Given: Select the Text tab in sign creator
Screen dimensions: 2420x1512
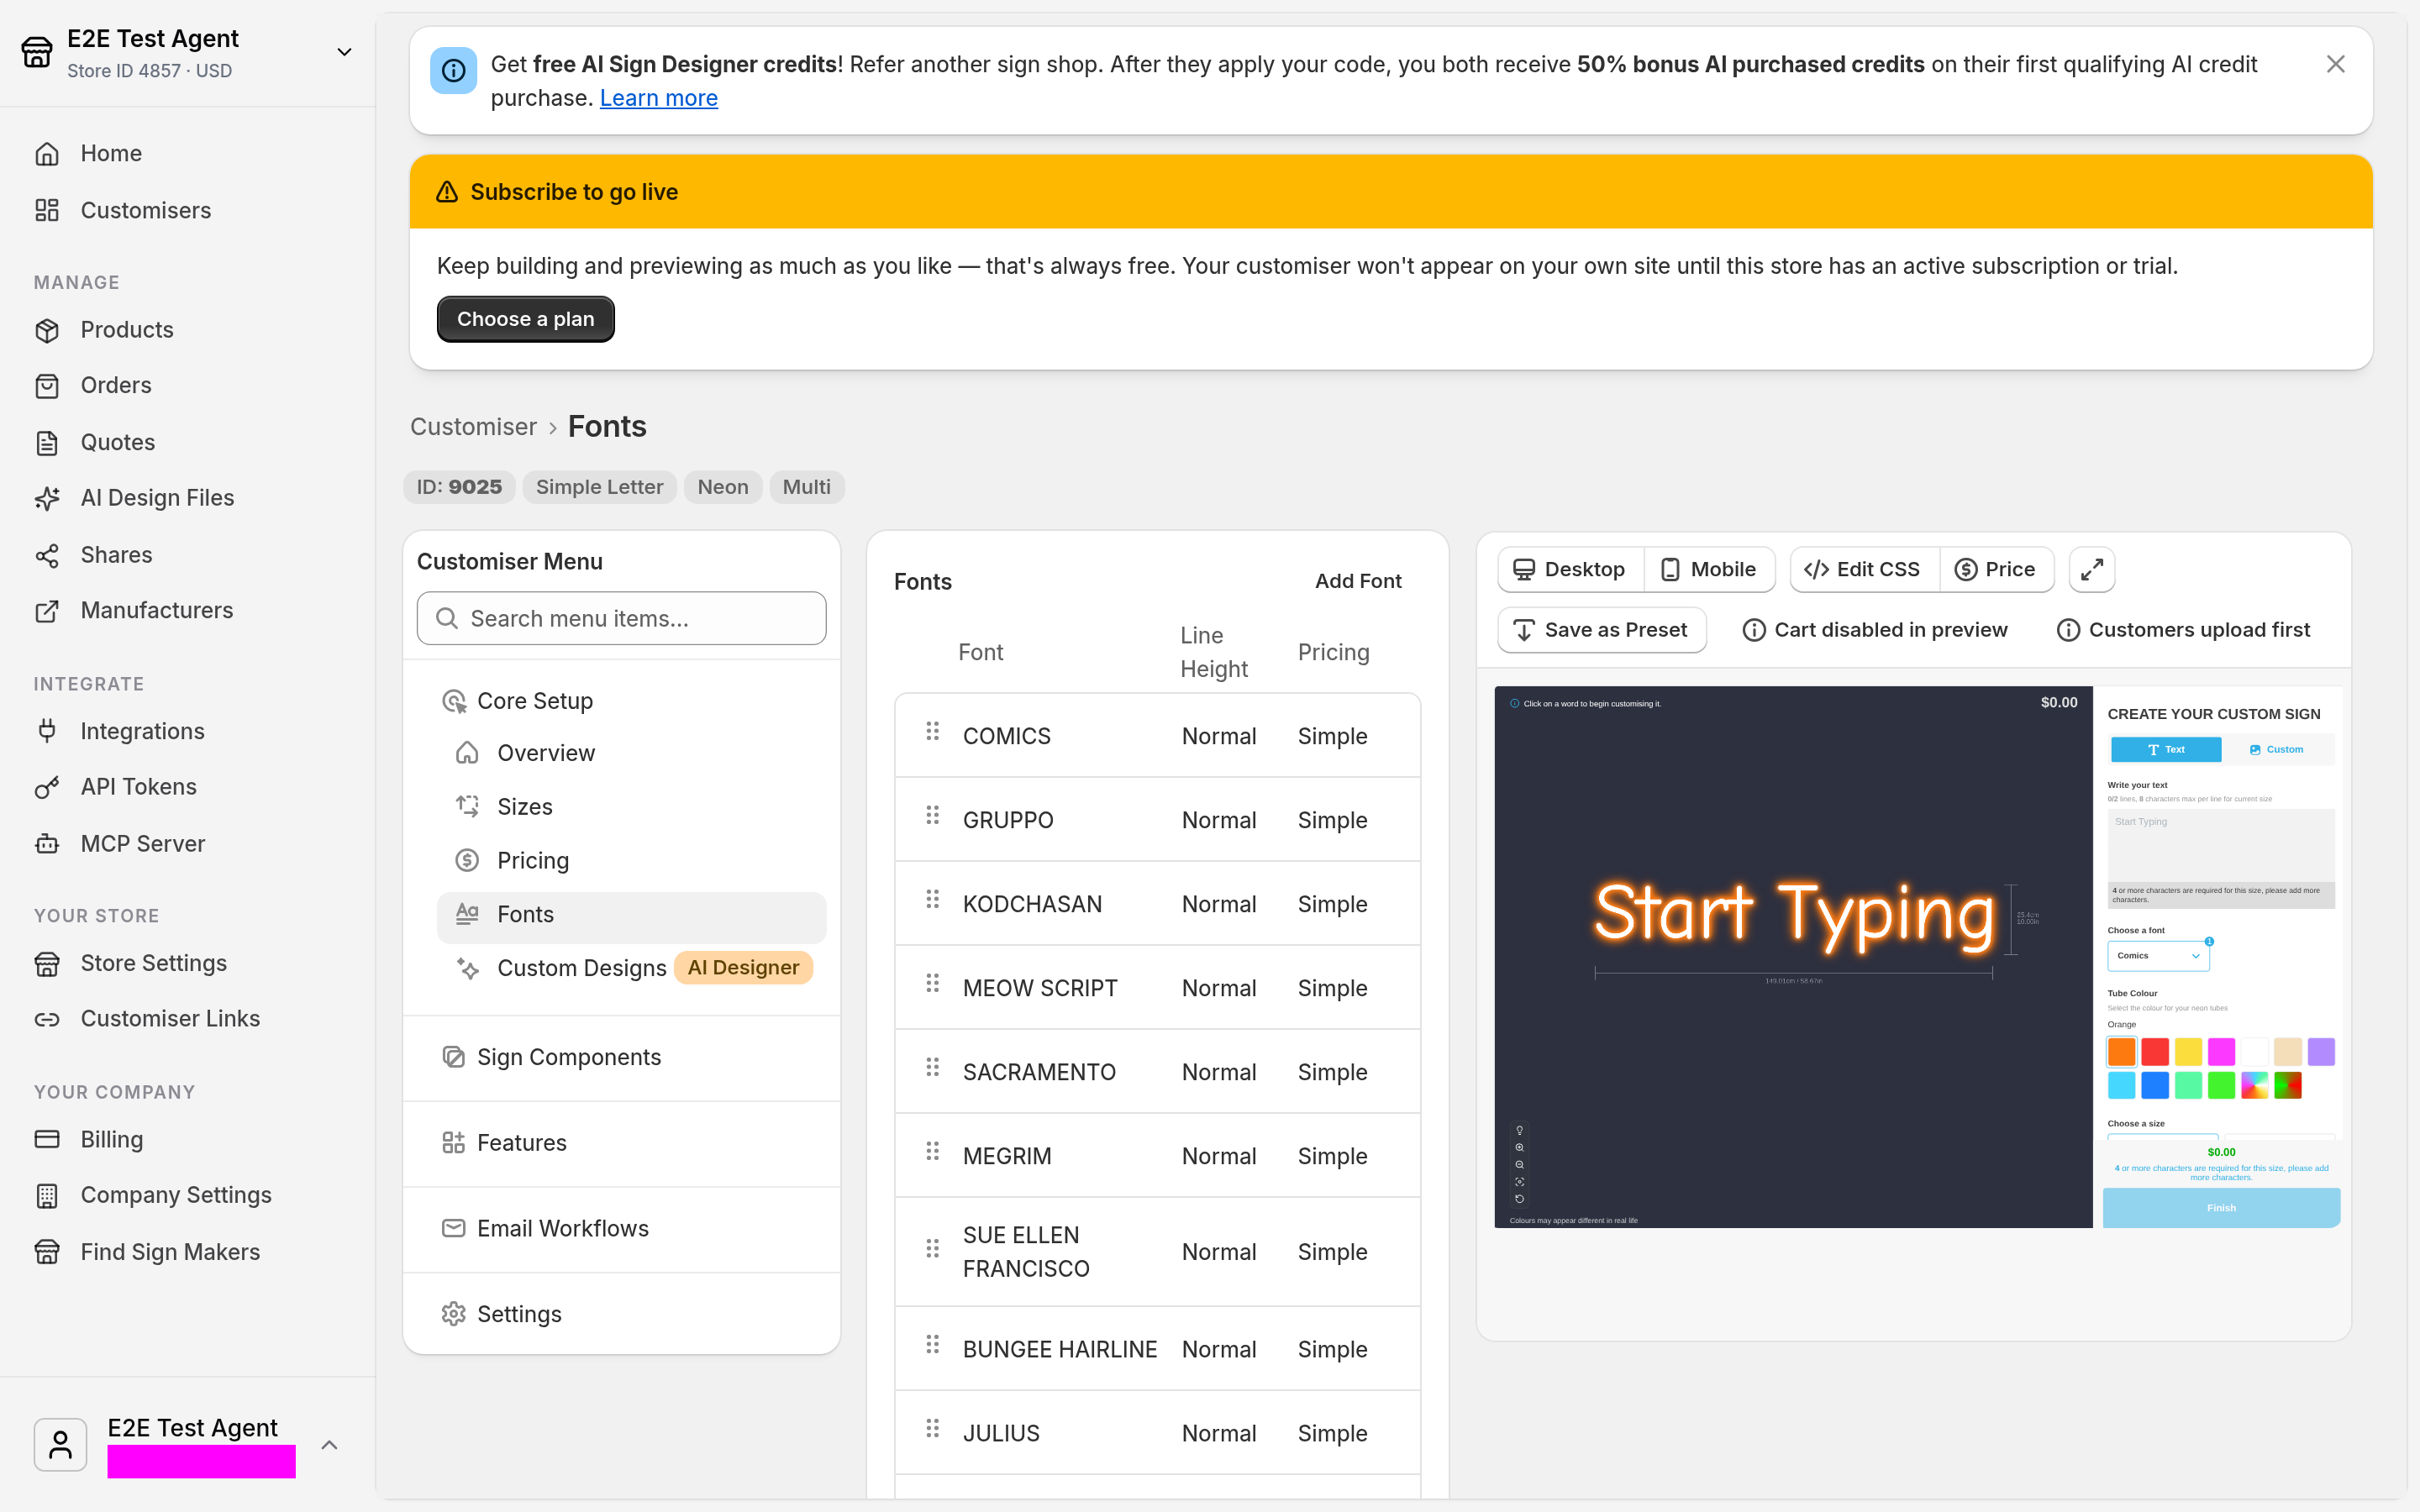Looking at the screenshot, I should tap(2166, 749).
